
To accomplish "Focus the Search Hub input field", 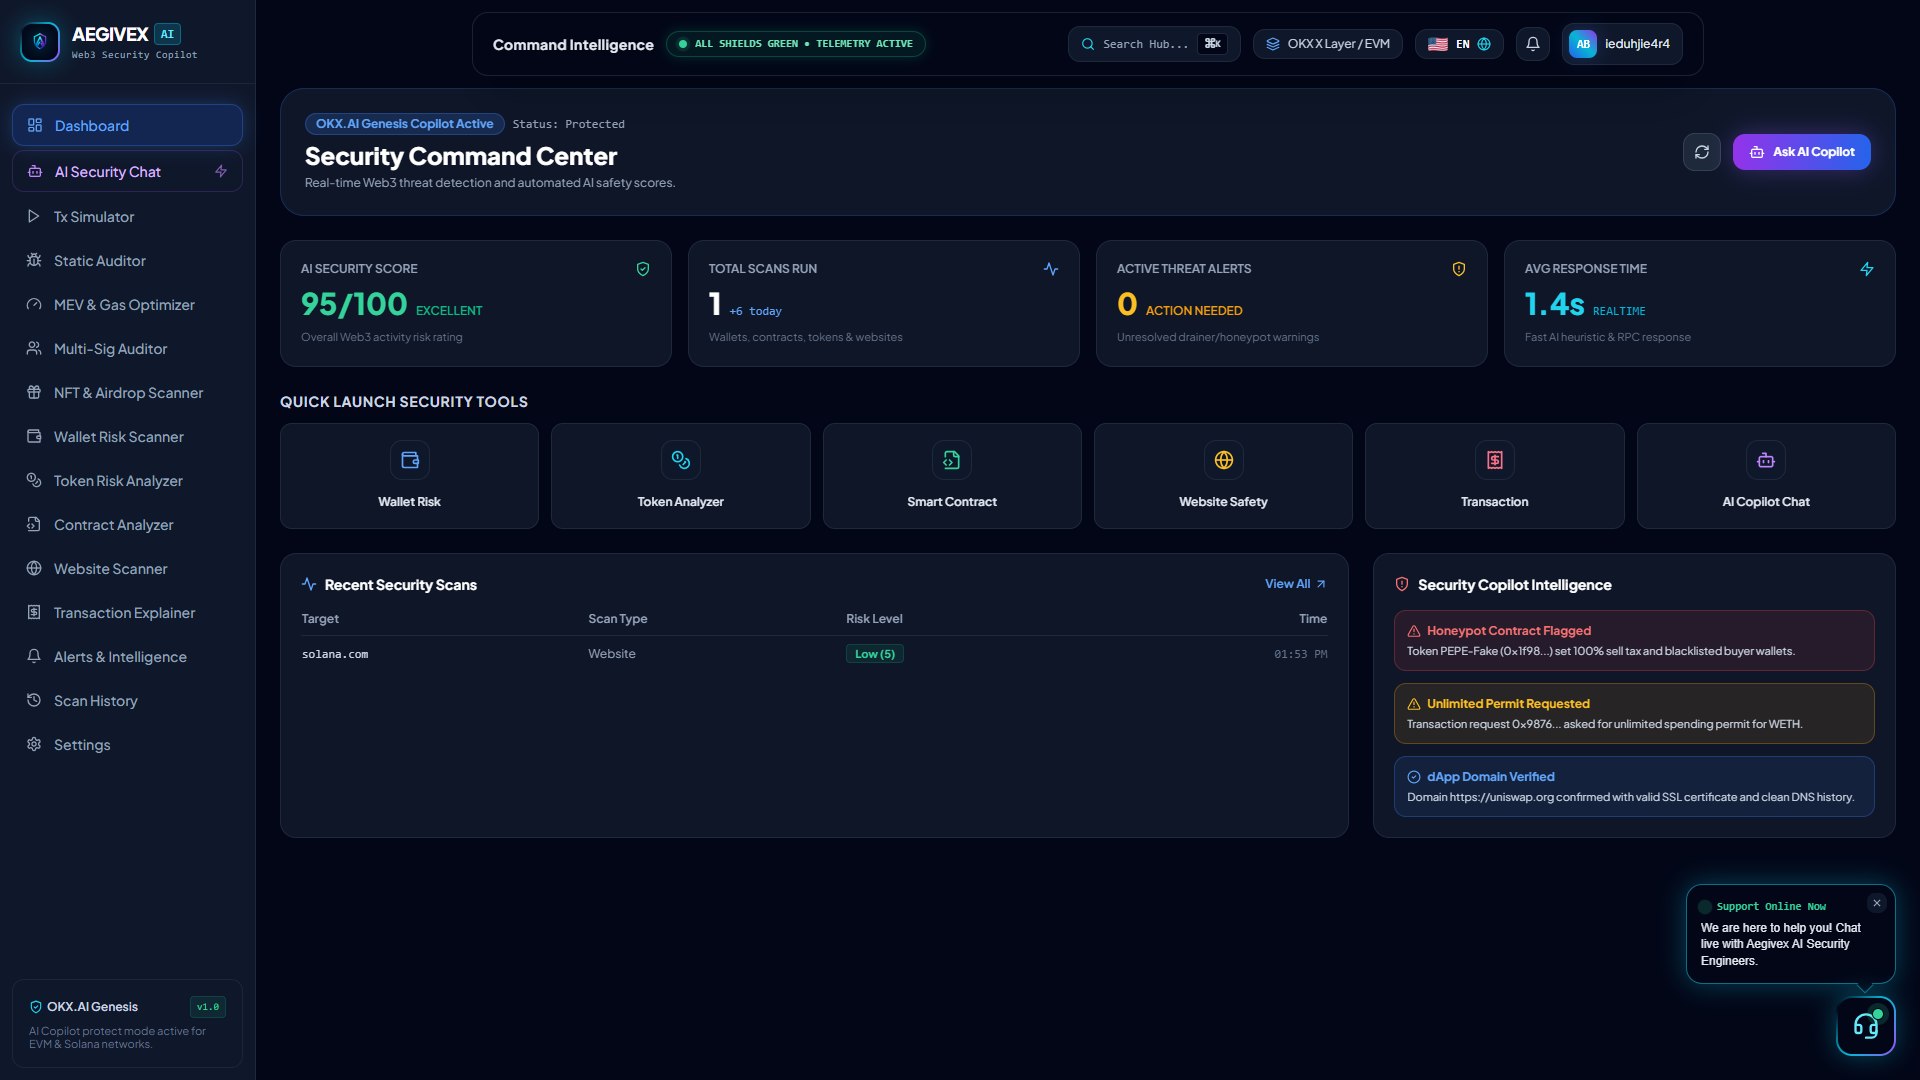I will (1153, 44).
